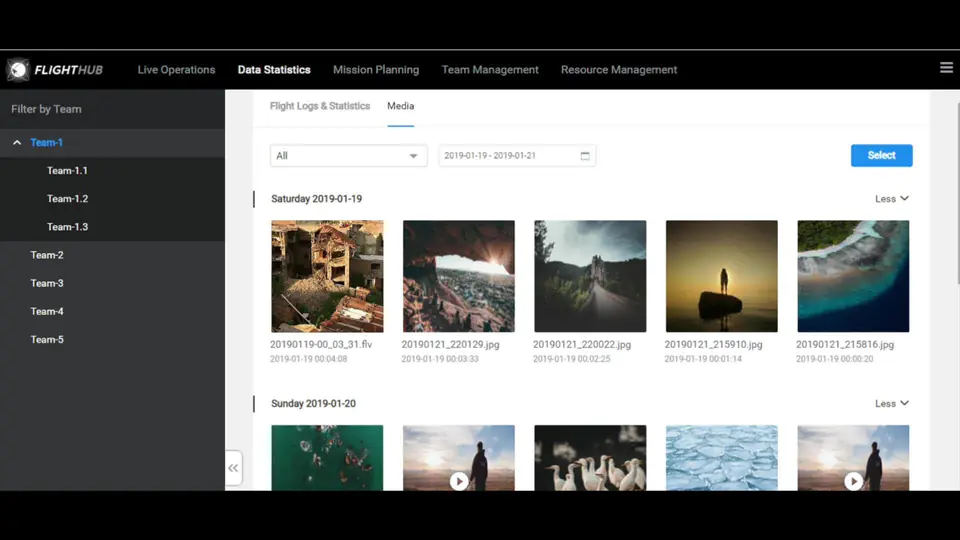
Task: Go to Live Operations
Action: [176, 70]
